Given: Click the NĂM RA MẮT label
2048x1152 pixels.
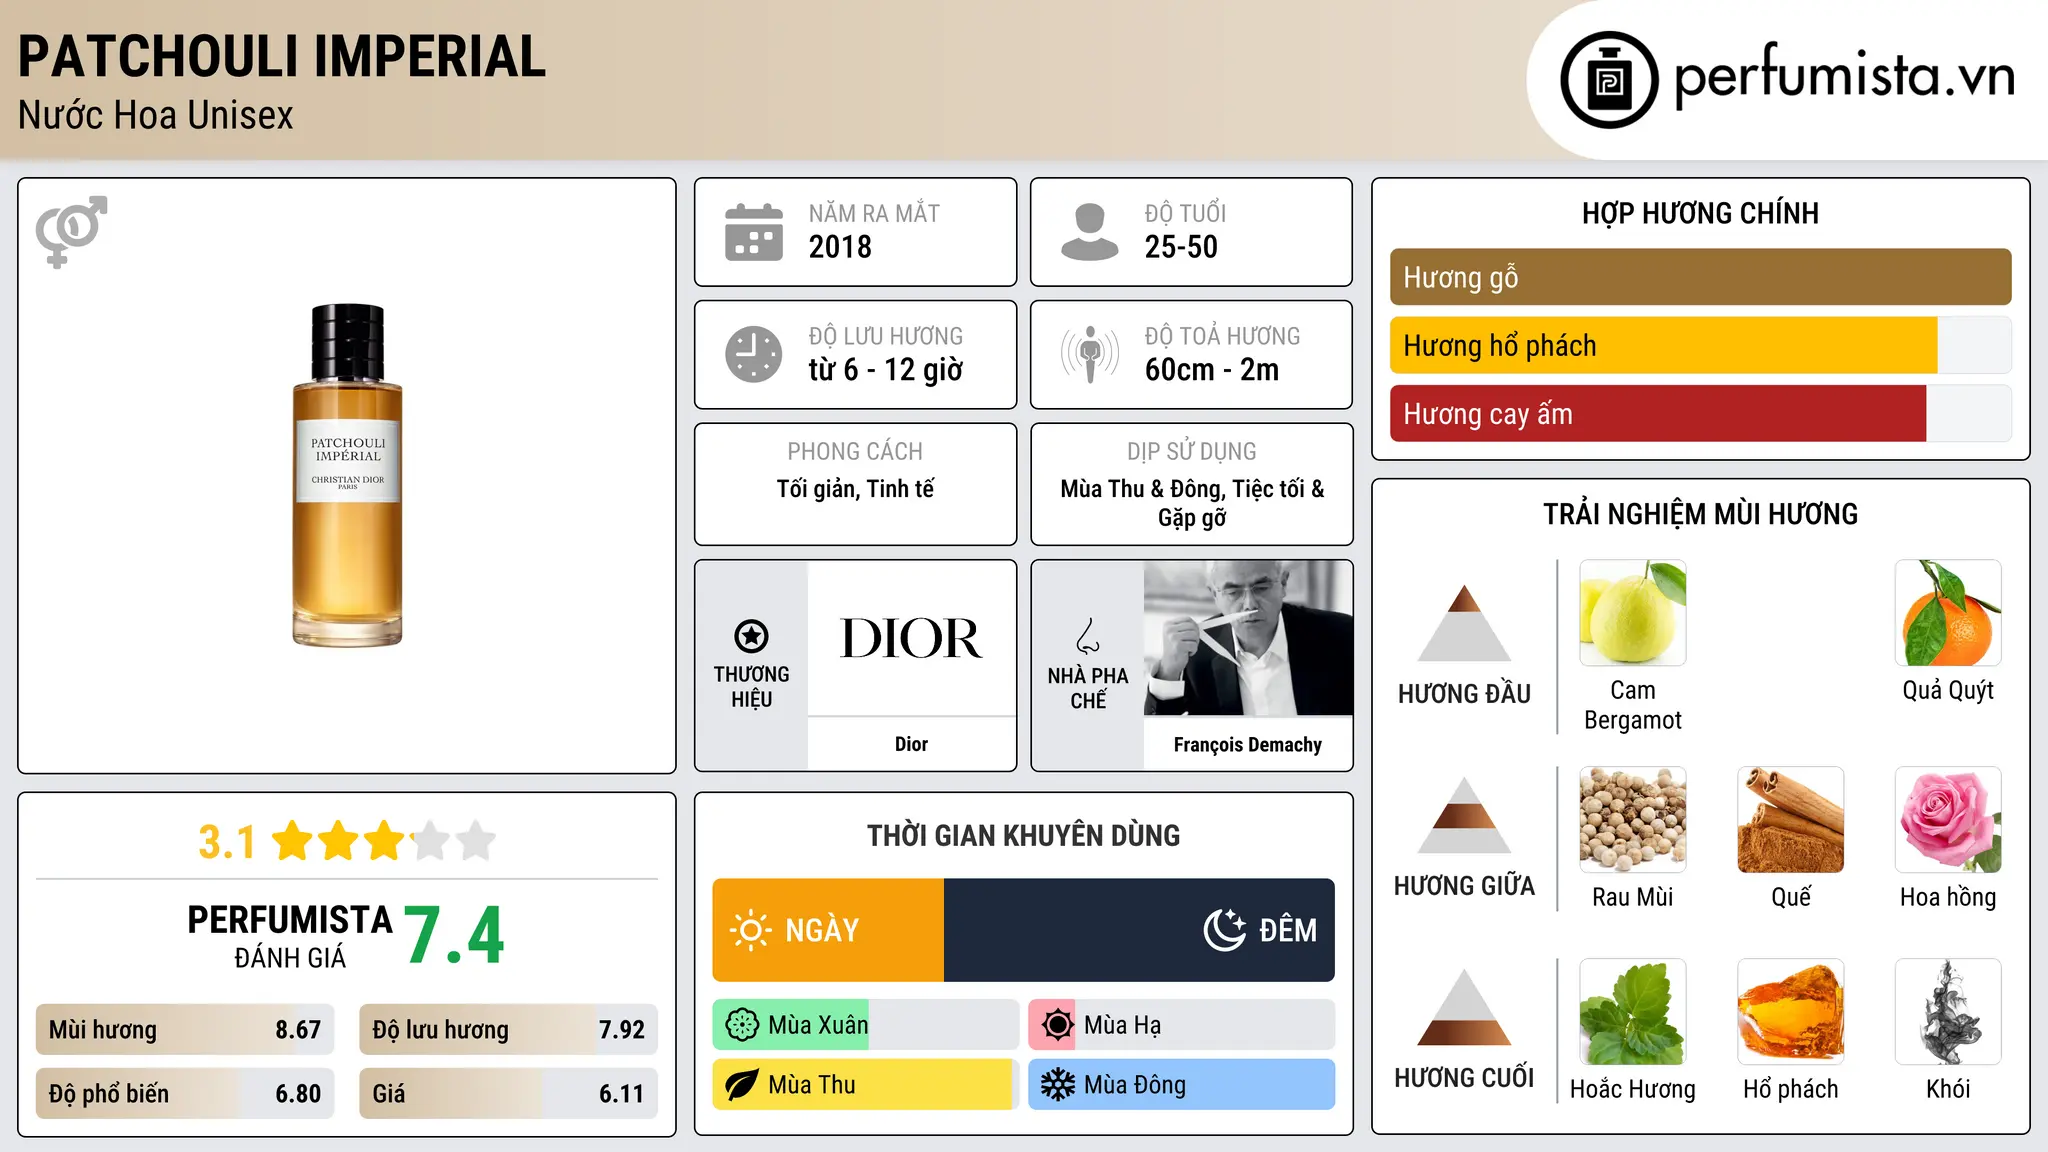Looking at the screenshot, I should click(874, 214).
